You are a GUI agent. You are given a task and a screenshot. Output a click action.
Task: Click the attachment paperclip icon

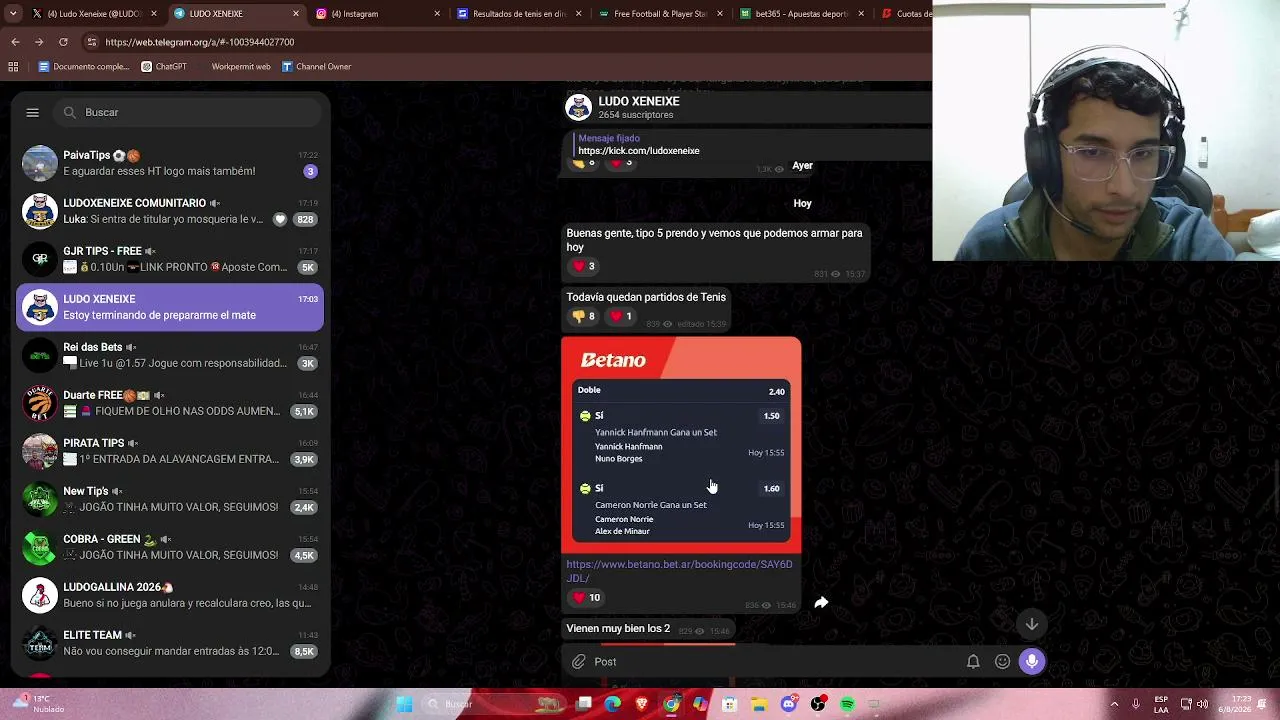(579, 662)
